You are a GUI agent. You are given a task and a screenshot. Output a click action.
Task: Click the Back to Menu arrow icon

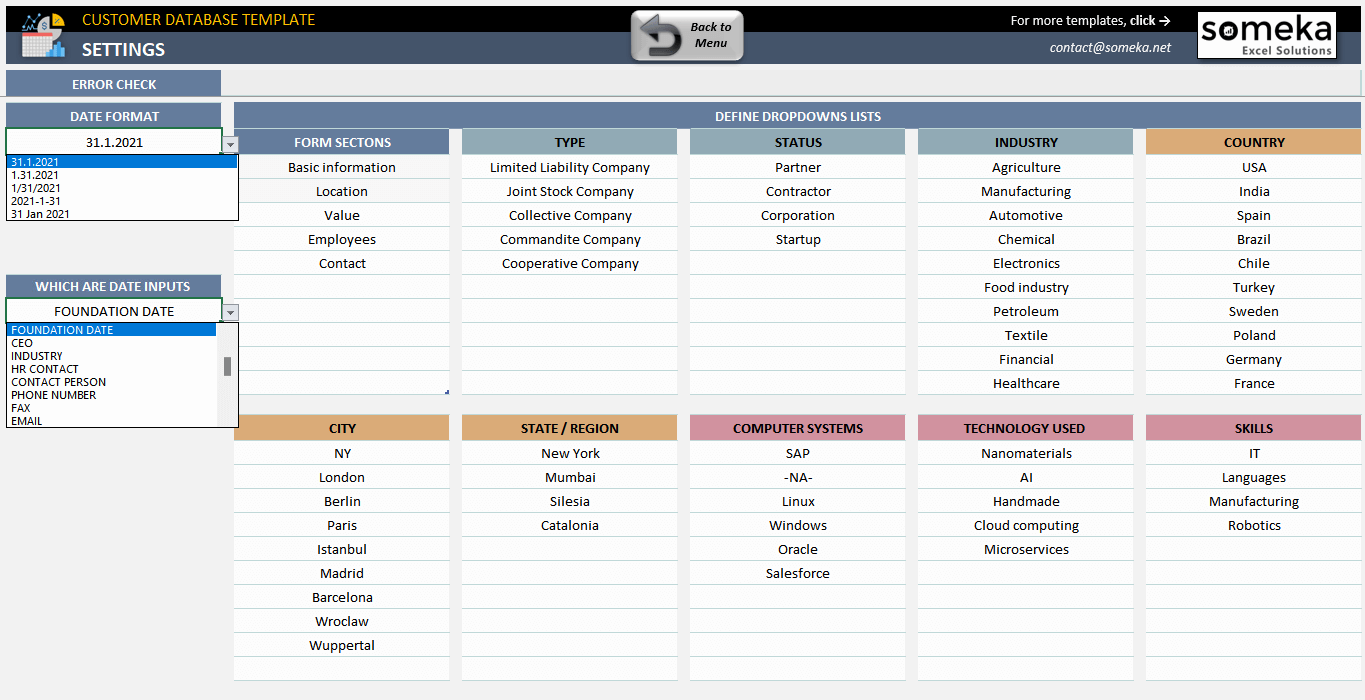[661, 33]
